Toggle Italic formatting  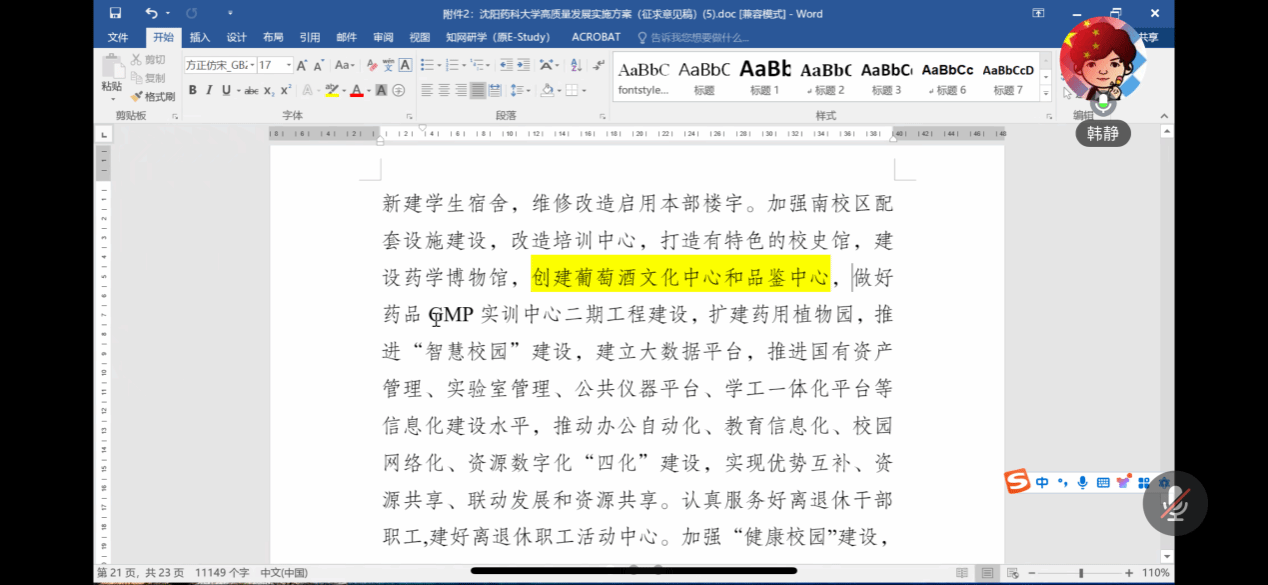coord(209,91)
